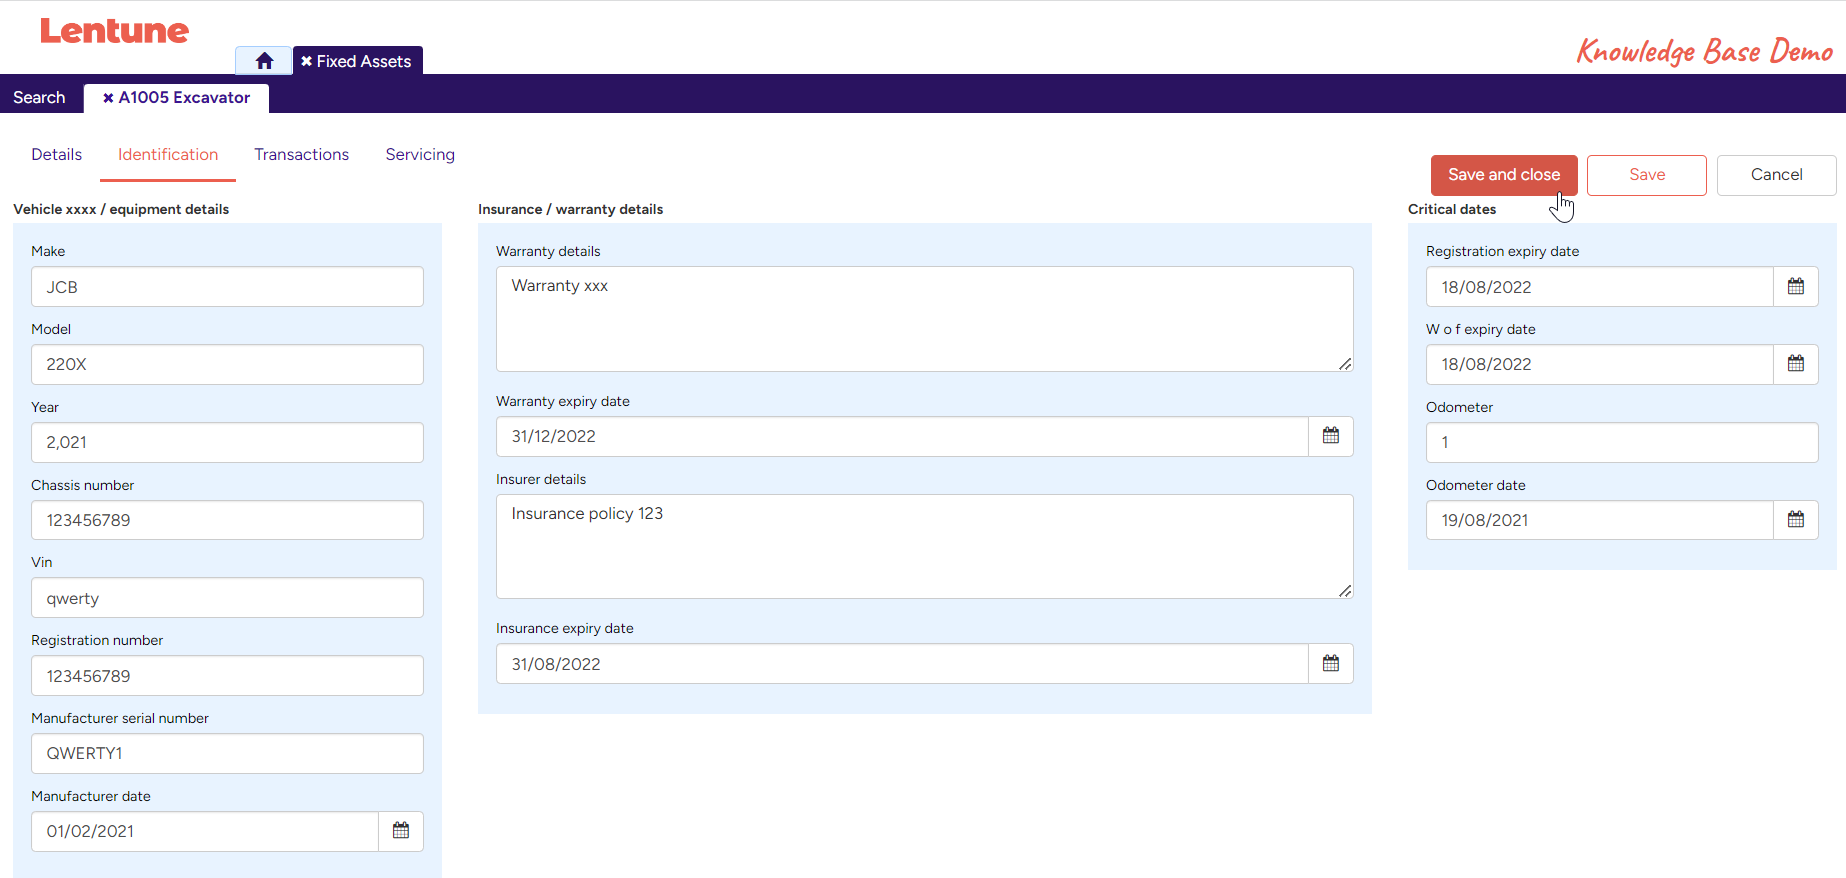
Task: Edit the Warranty details text area
Action: 925,319
